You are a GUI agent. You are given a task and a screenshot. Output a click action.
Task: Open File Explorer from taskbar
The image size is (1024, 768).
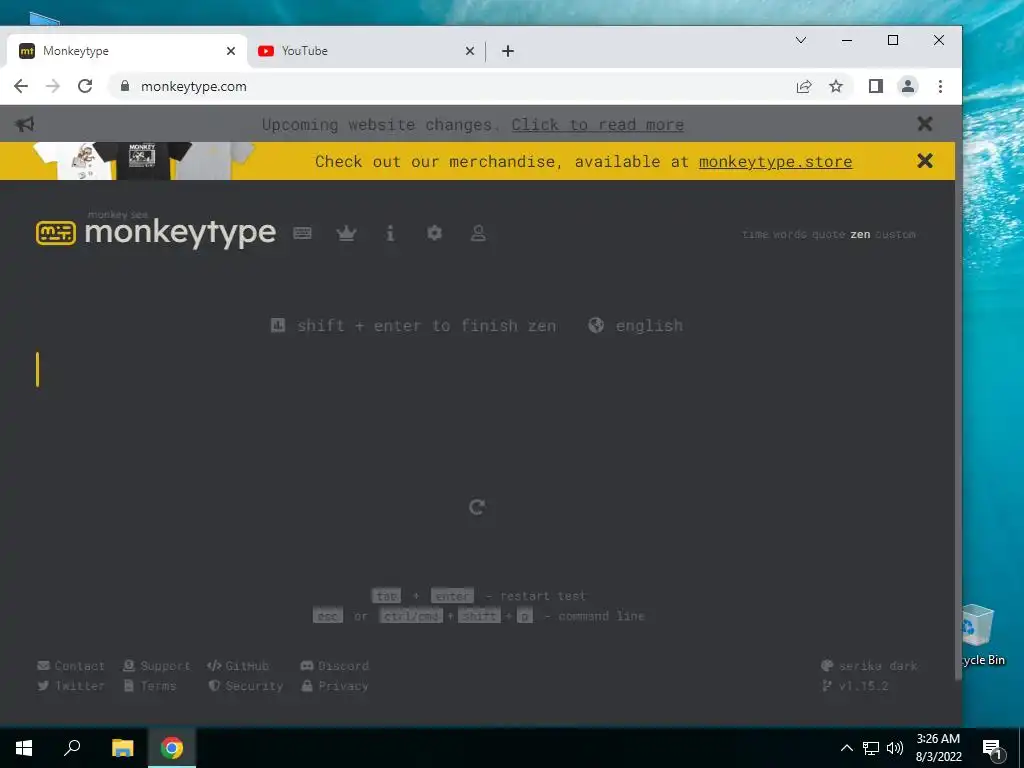coord(122,748)
